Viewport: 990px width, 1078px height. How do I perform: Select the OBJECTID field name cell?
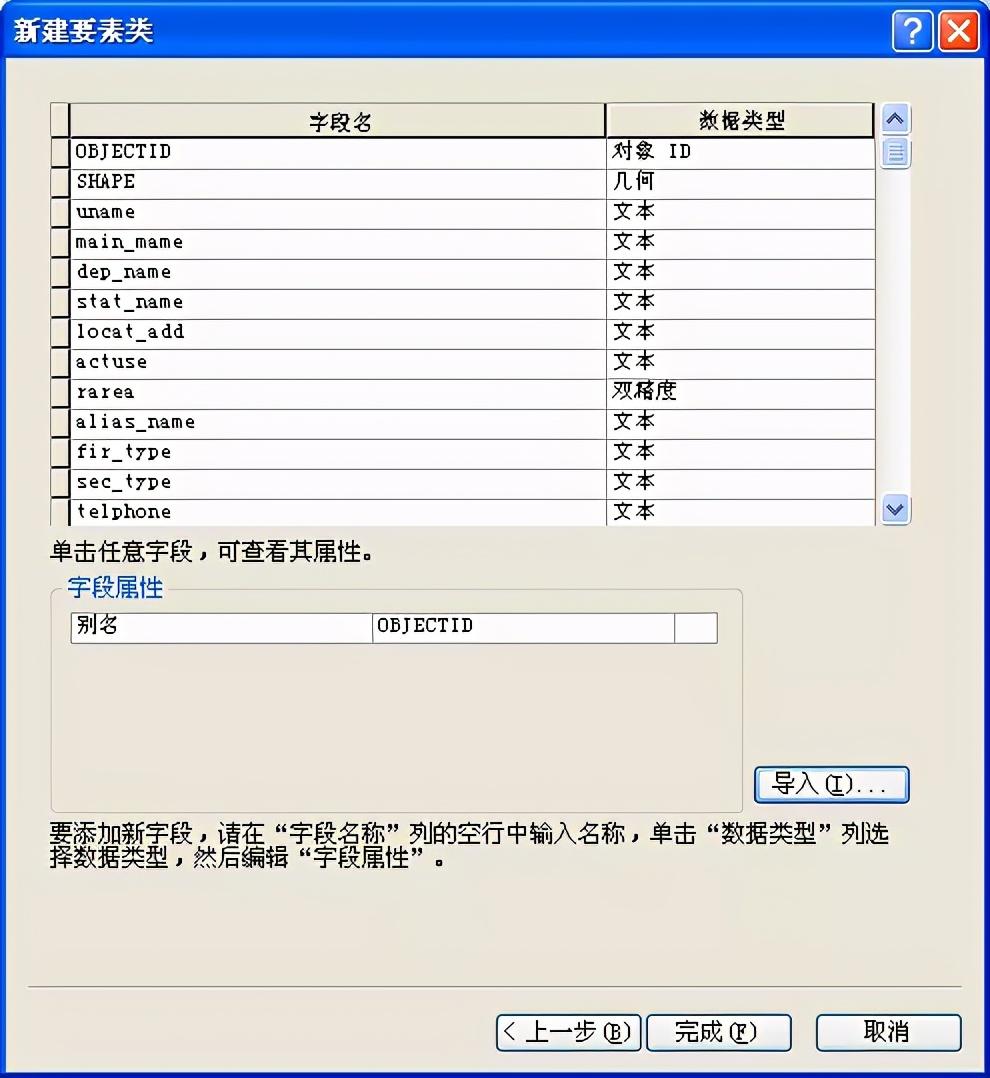(x=338, y=153)
